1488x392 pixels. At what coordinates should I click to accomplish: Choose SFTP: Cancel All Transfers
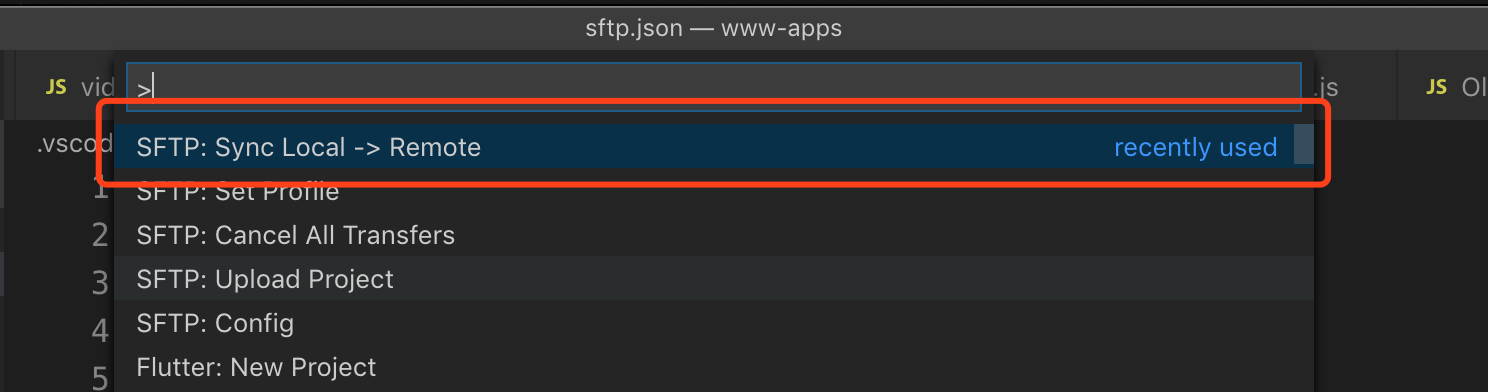pos(714,235)
